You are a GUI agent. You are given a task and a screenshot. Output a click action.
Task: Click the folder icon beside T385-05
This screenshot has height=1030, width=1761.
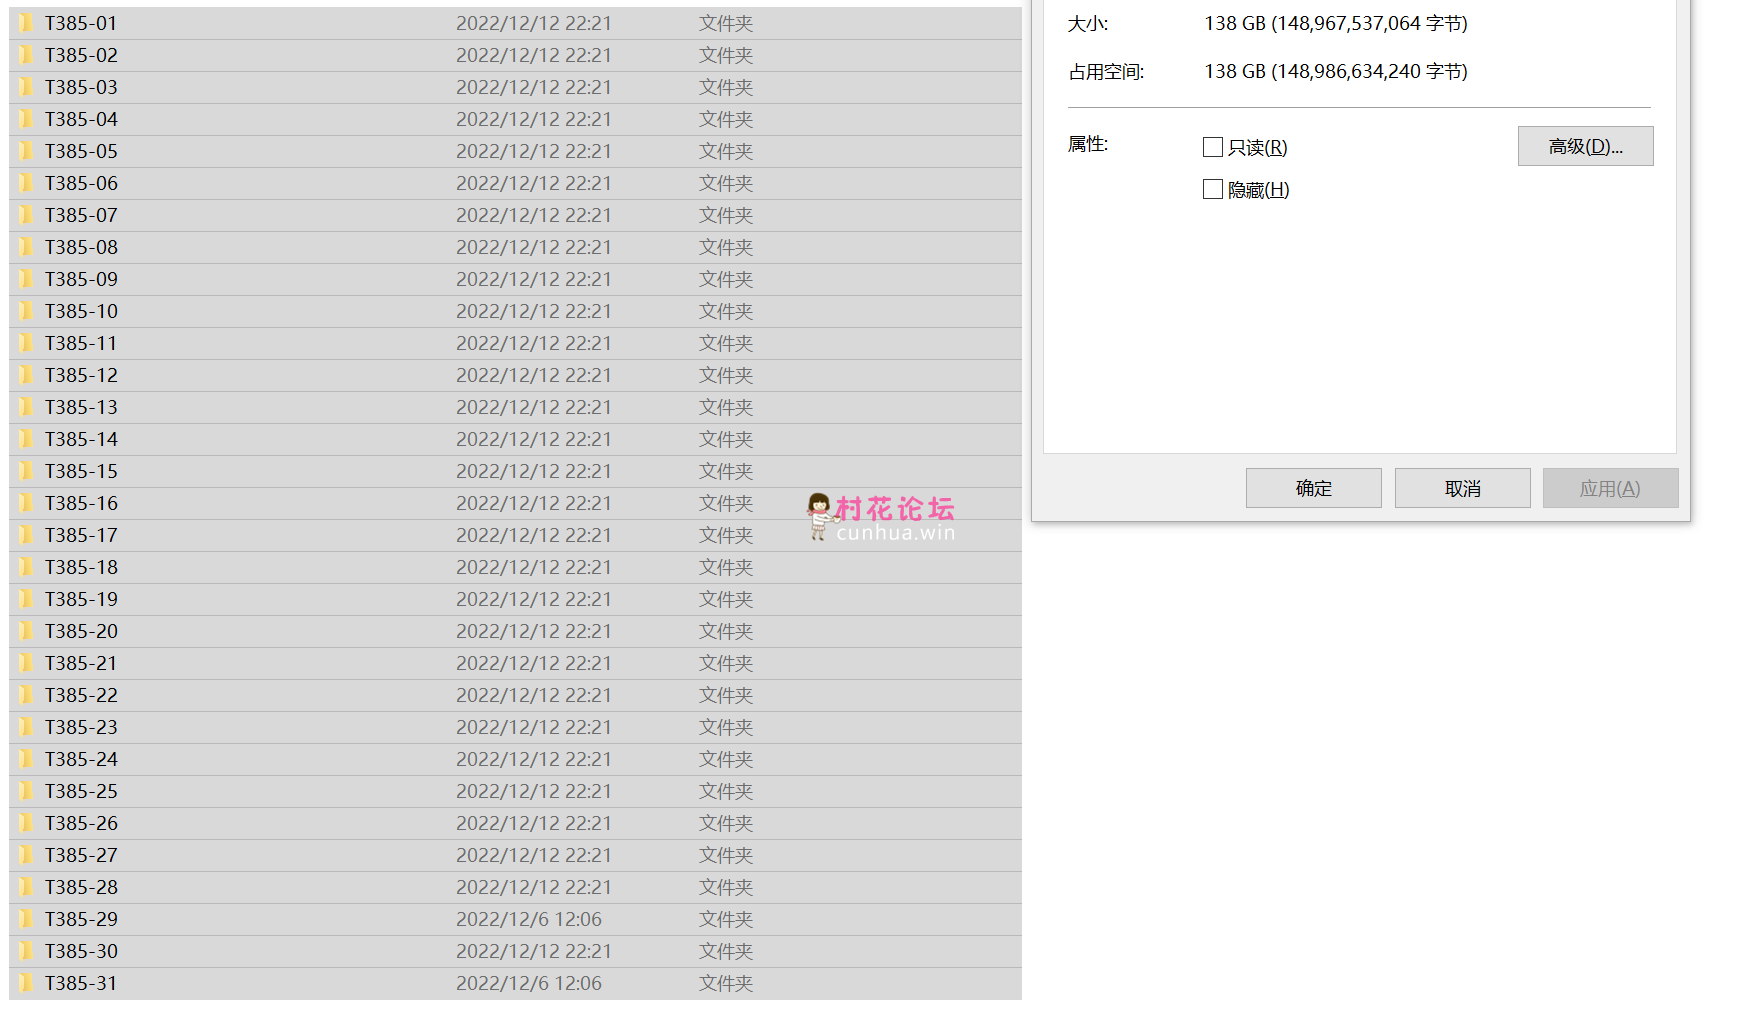(27, 151)
